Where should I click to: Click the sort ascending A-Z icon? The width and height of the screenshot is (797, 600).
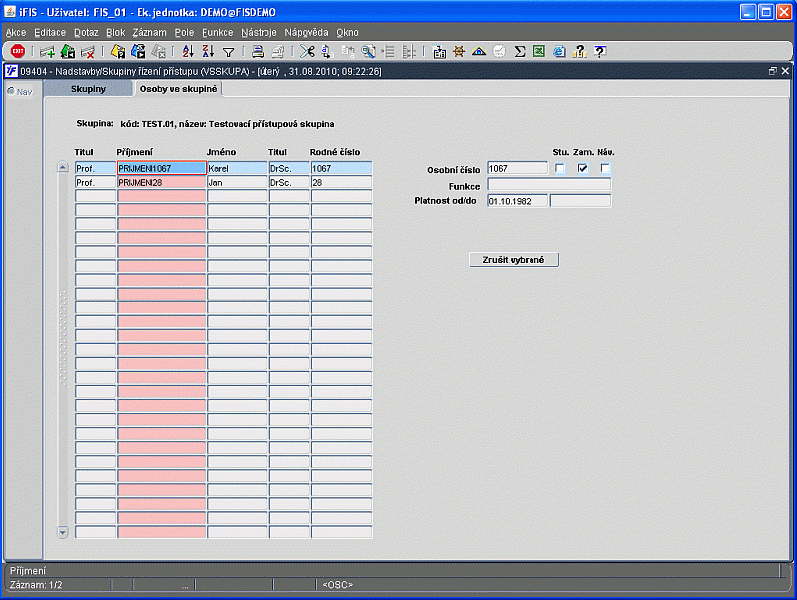pos(188,51)
